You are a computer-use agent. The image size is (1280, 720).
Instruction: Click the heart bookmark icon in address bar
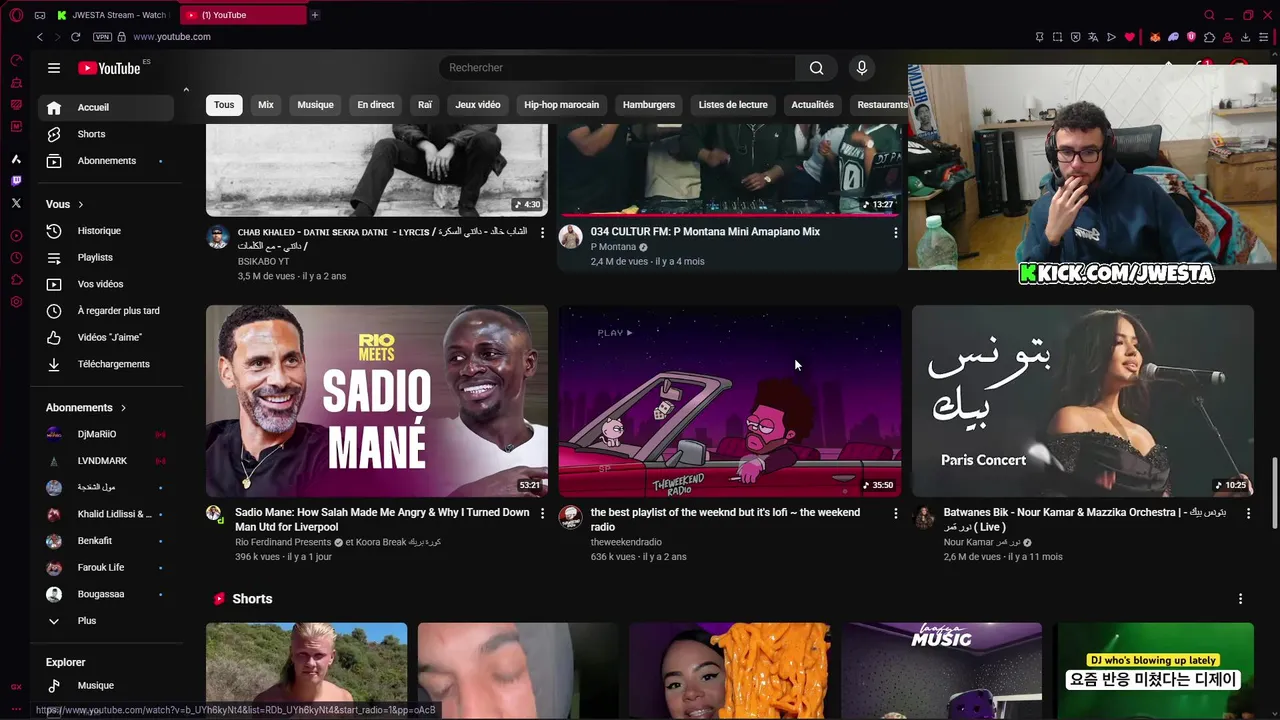[x=1130, y=37]
